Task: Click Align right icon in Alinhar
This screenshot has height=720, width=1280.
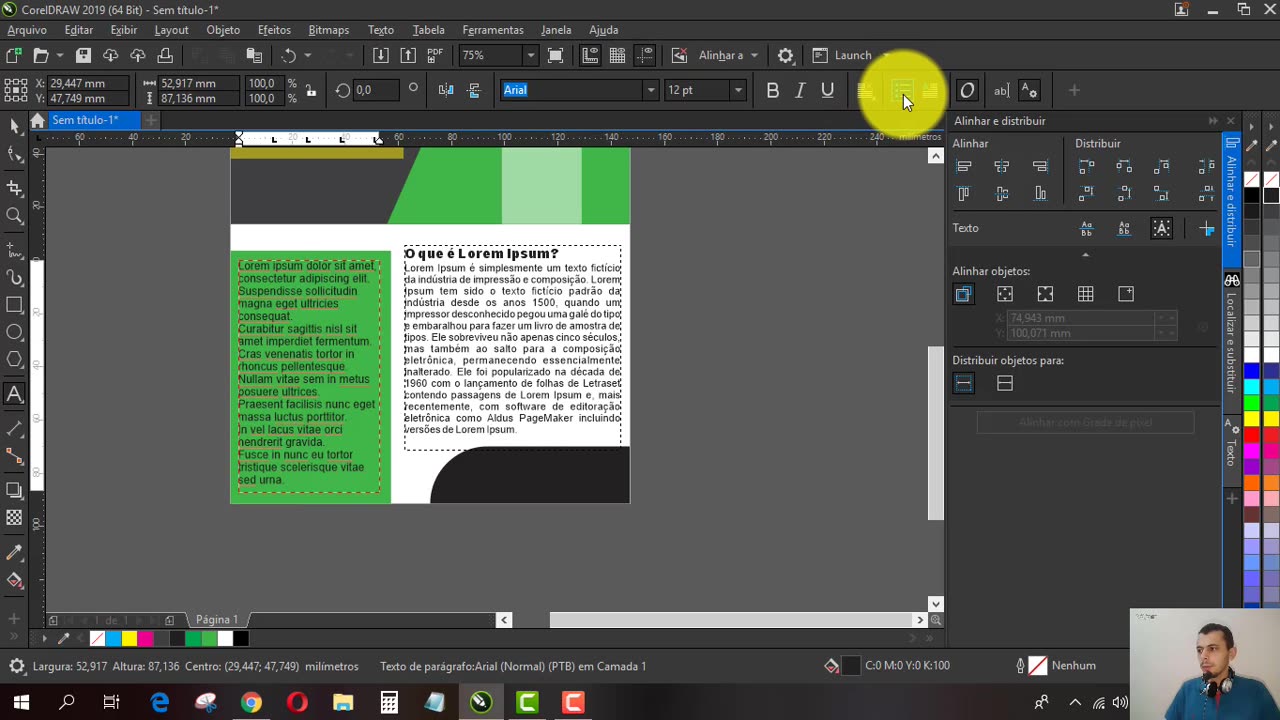Action: (x=1040, y=167)
